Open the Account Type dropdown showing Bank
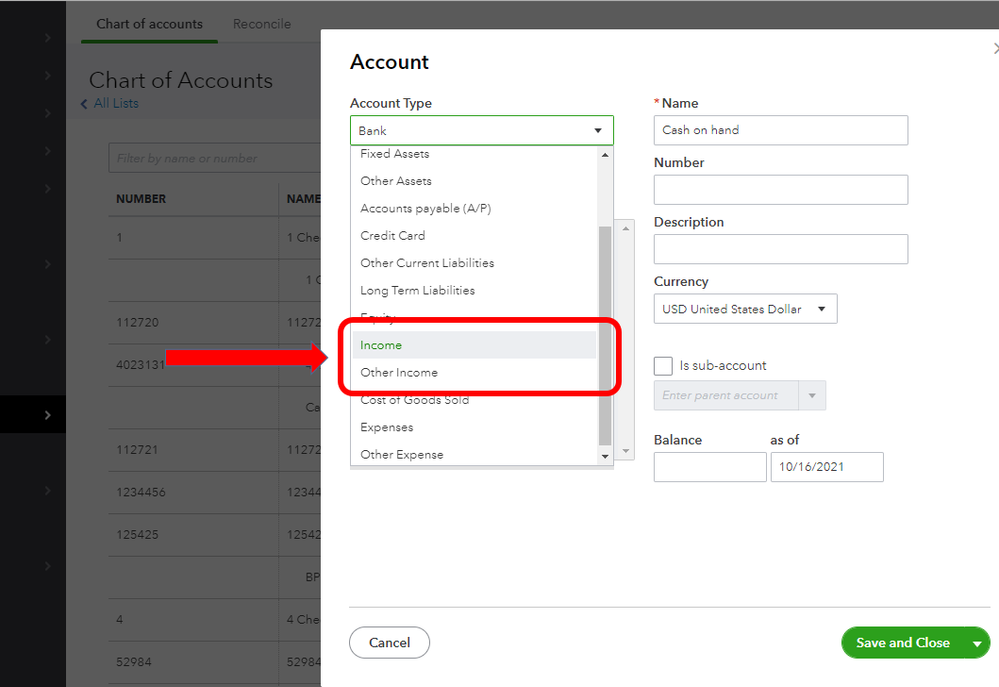 click(481, 131)
